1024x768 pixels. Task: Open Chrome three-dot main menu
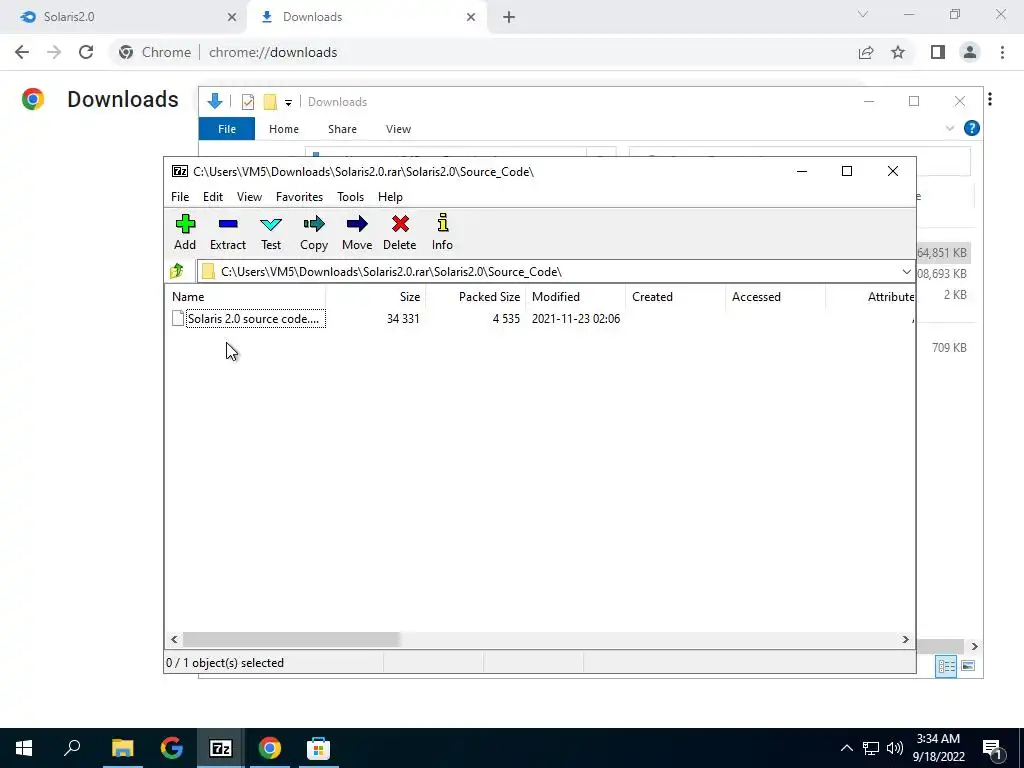pos(1002,52)
